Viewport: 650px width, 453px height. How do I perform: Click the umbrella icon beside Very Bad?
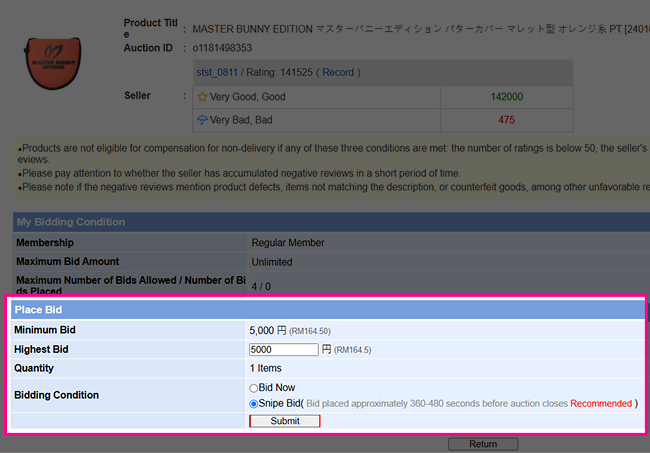(201, 120)
